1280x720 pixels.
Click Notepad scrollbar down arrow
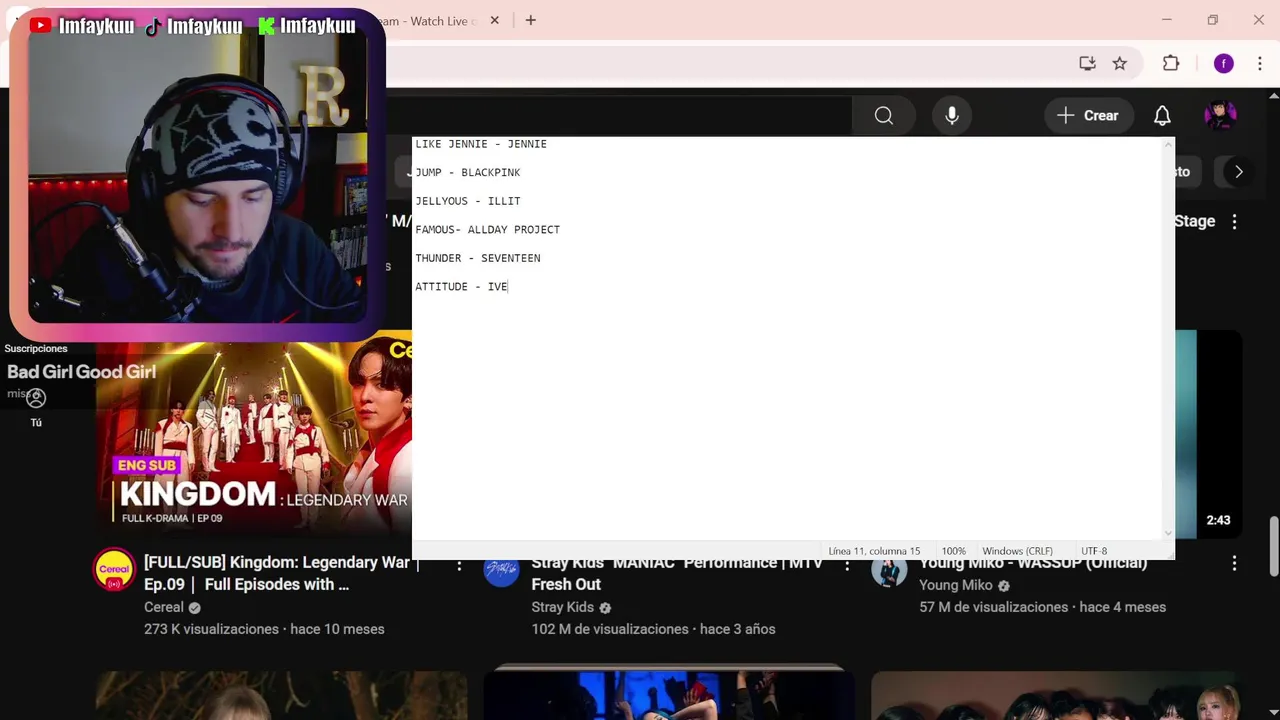coord(1168,534)
